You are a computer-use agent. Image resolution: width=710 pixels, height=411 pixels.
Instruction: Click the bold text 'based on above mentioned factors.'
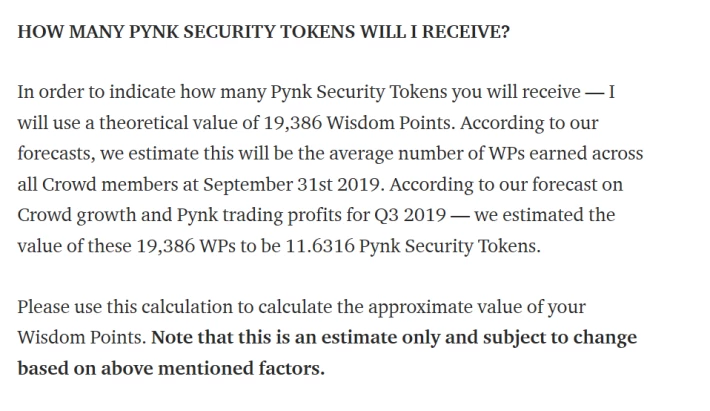tap(171, 368)
